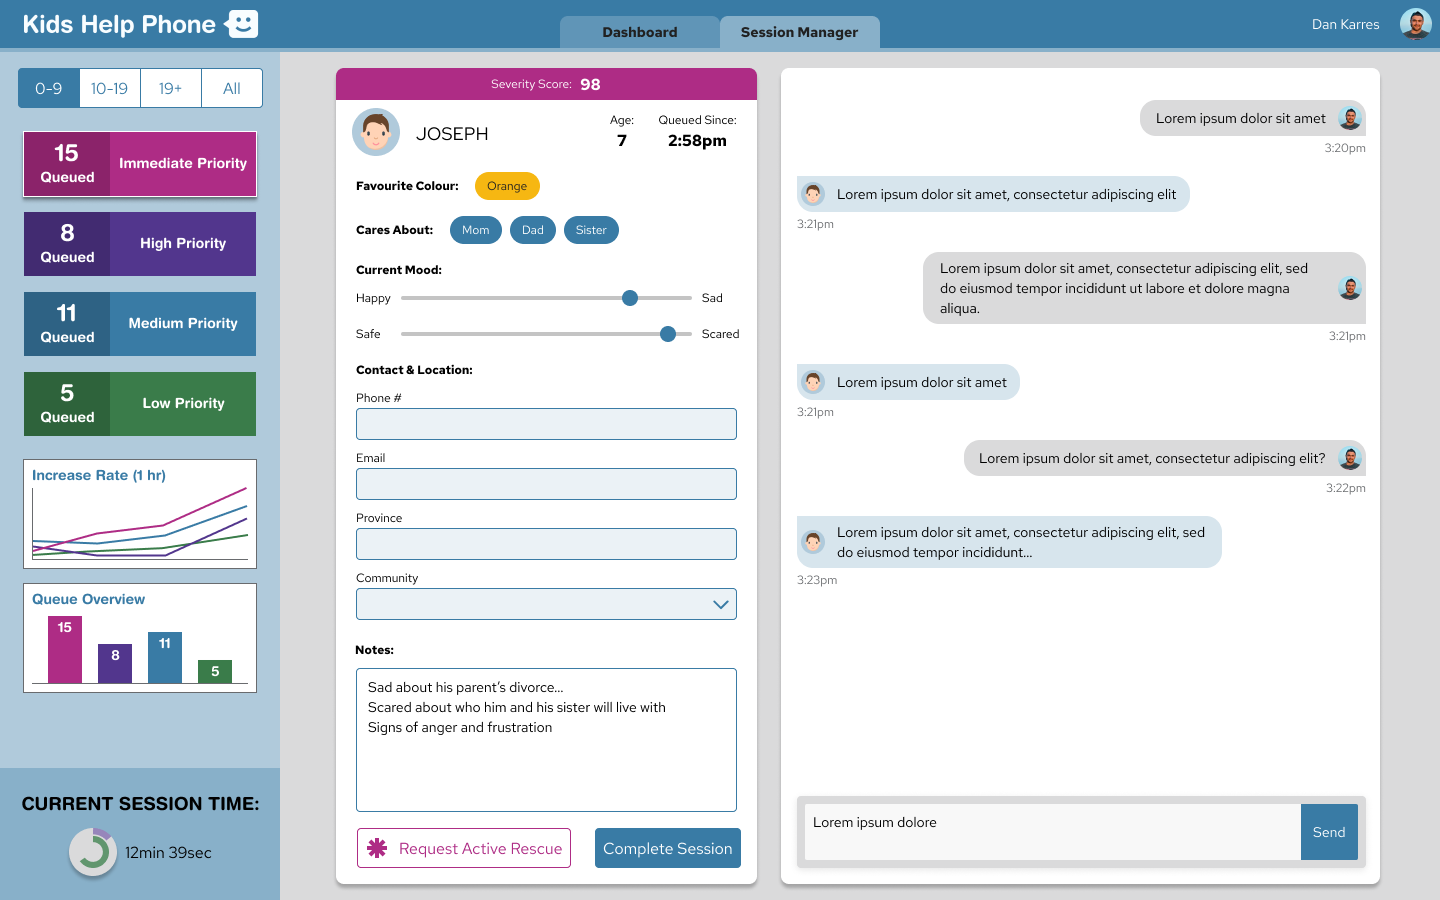The width and height of the screenshot is (1440, 900).
Task: Switch to the Session Manager tab
Action: click(800, 32)
